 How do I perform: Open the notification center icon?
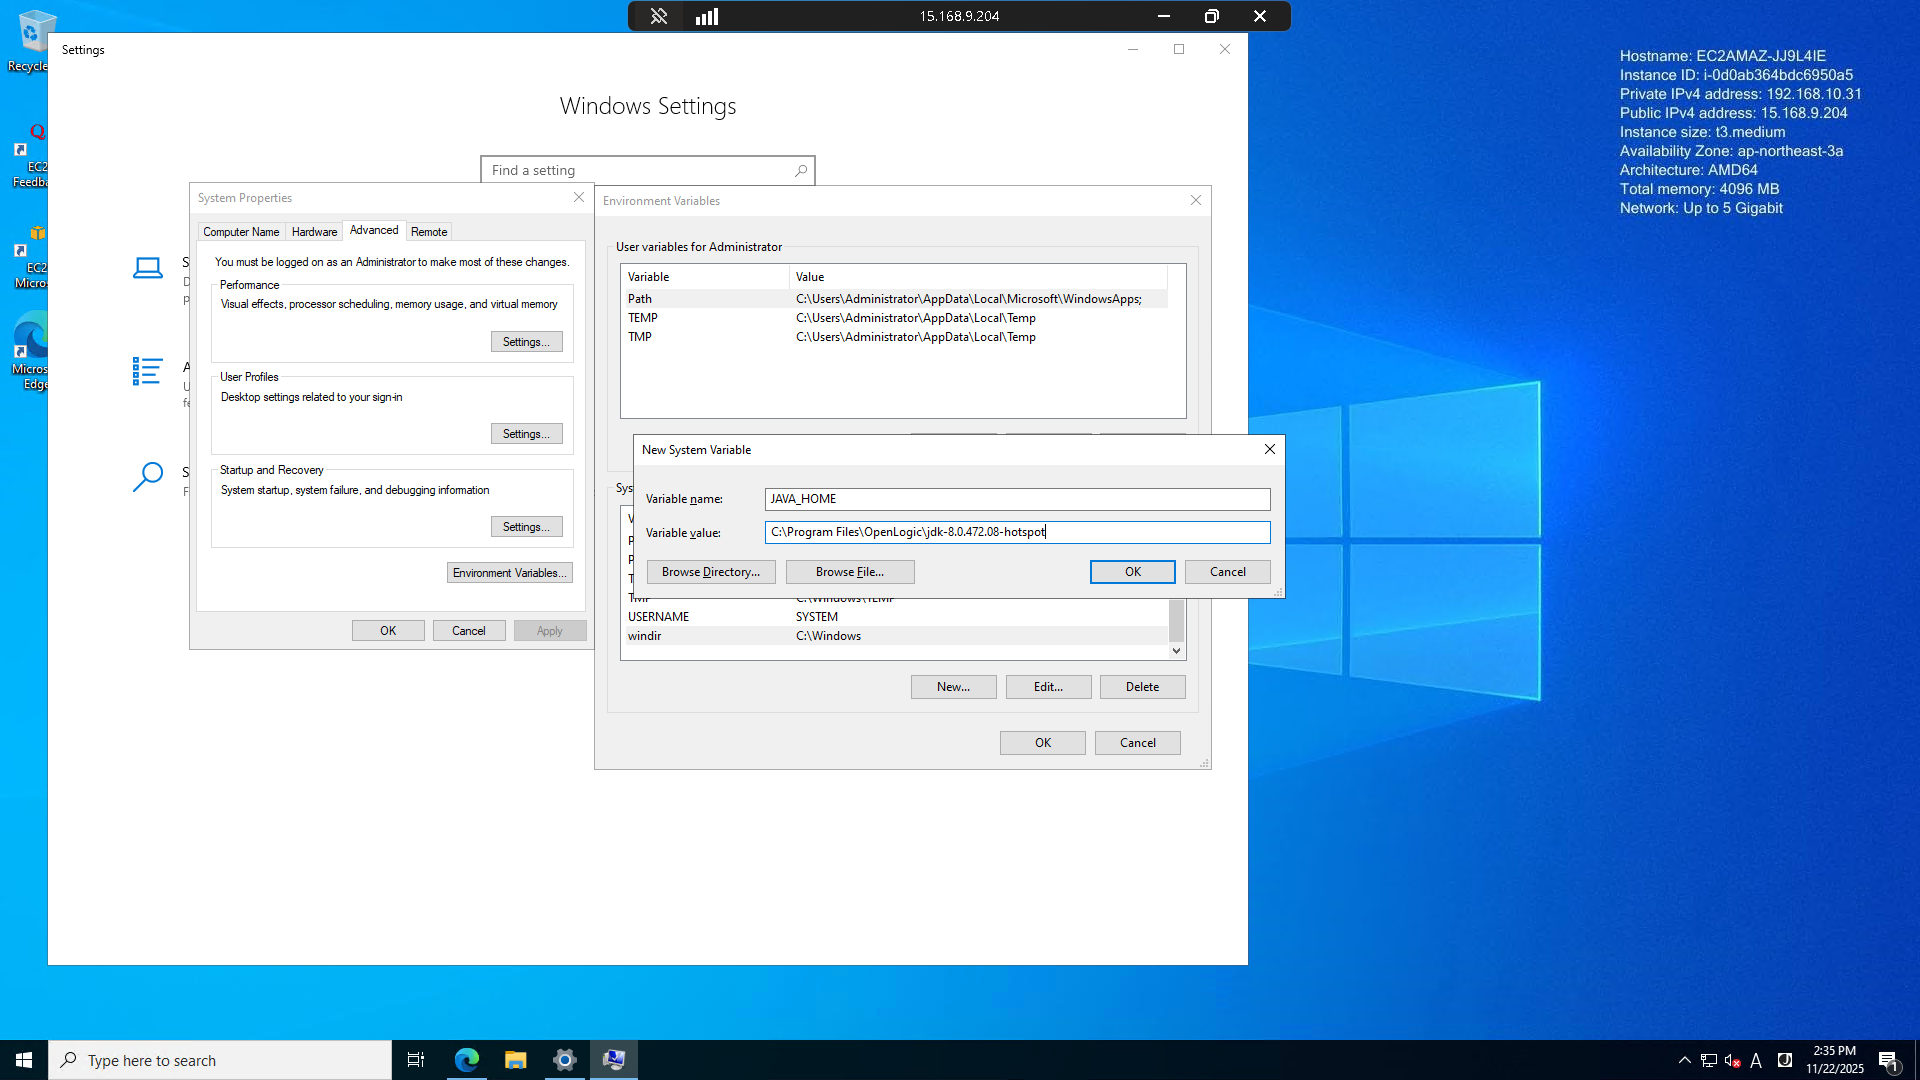(x=1888, y=1060)
